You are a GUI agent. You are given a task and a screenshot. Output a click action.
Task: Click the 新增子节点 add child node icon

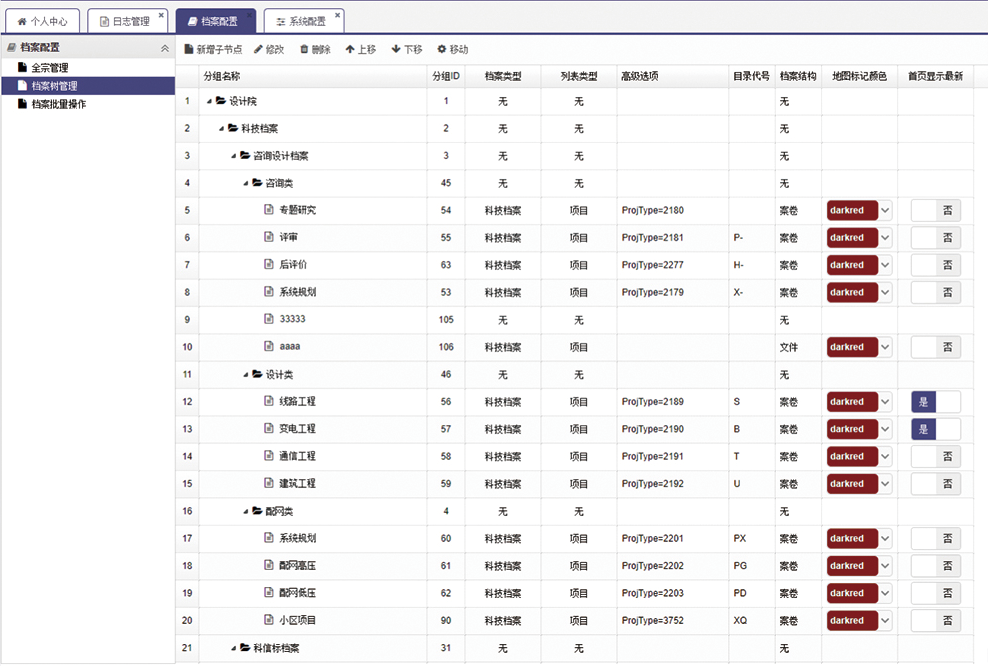189,49
